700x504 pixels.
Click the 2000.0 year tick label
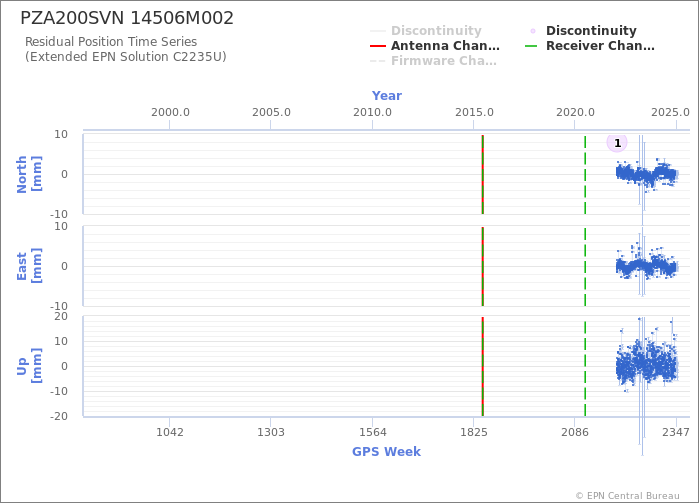pos(170,112)
